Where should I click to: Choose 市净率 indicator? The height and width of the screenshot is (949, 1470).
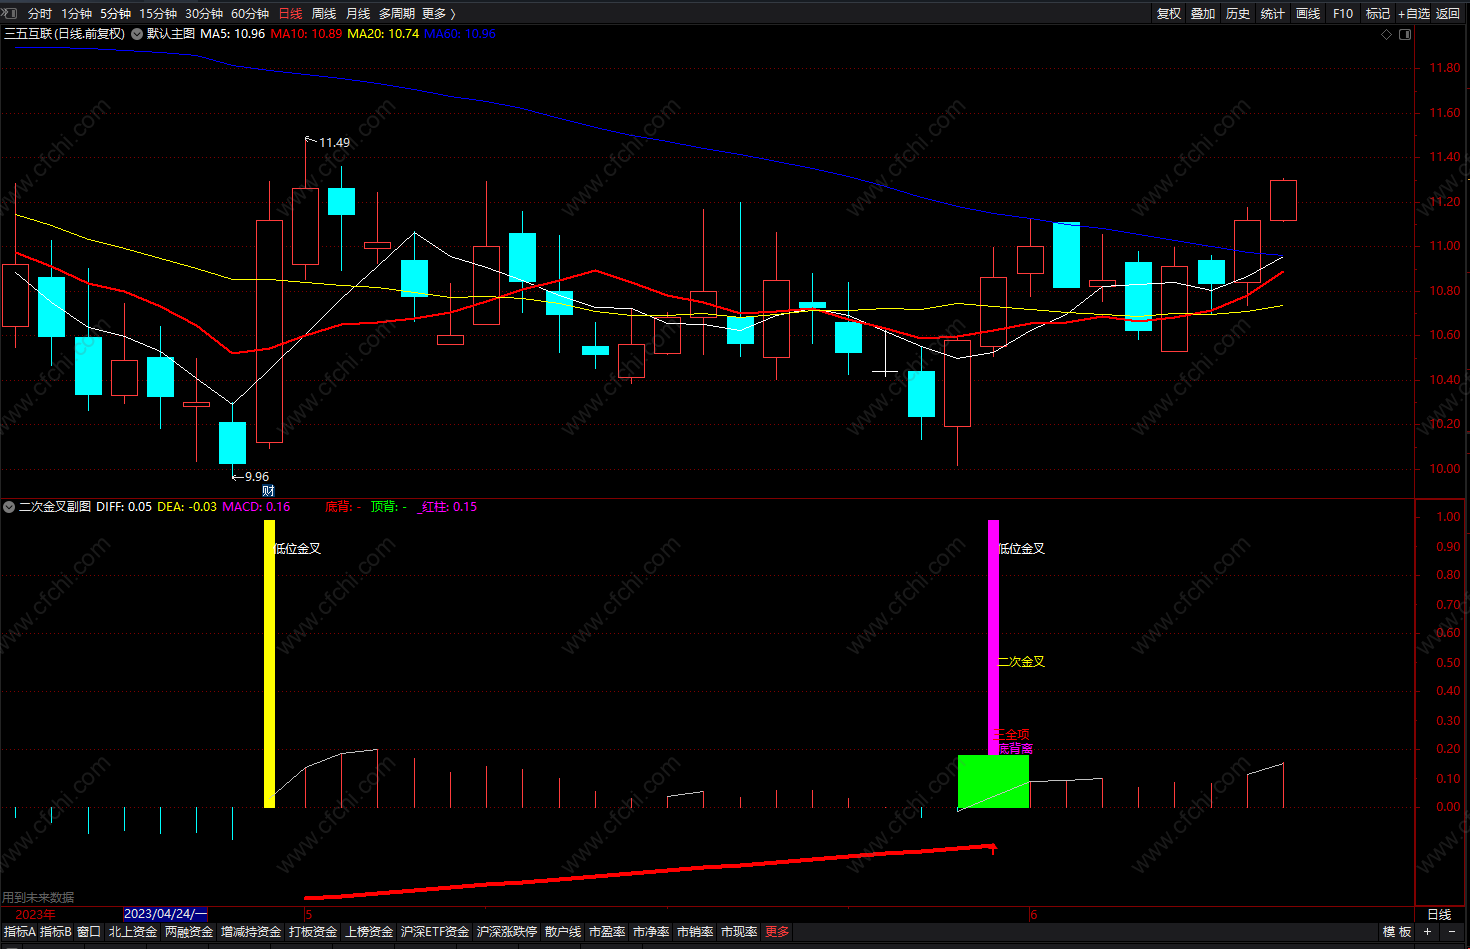[651, 932]
